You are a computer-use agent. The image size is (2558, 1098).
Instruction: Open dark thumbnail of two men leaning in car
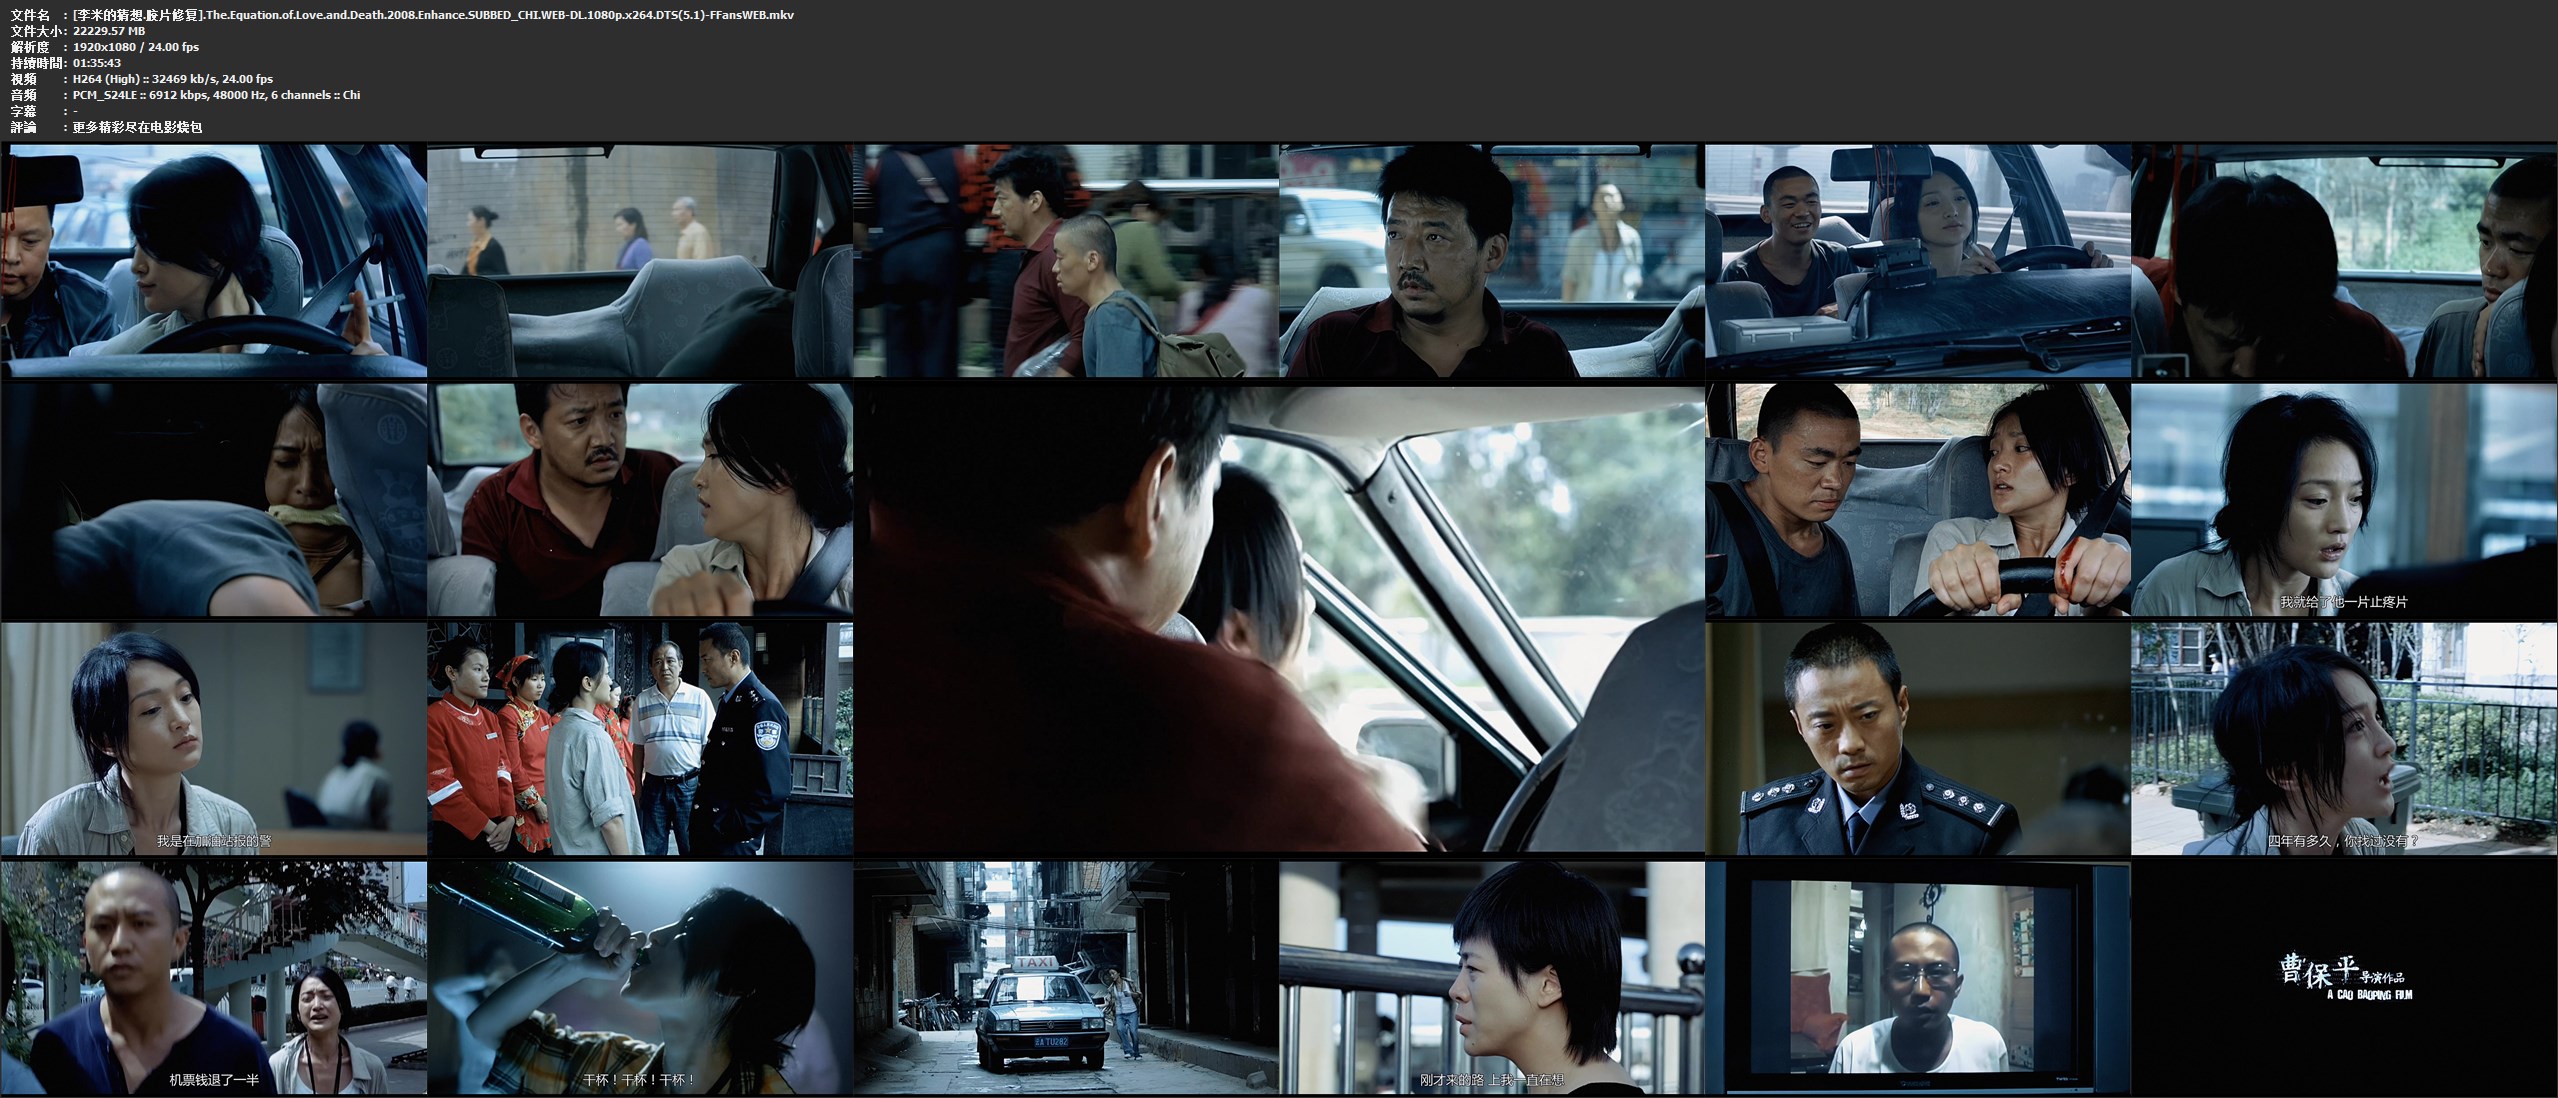tap(2345, 261)
